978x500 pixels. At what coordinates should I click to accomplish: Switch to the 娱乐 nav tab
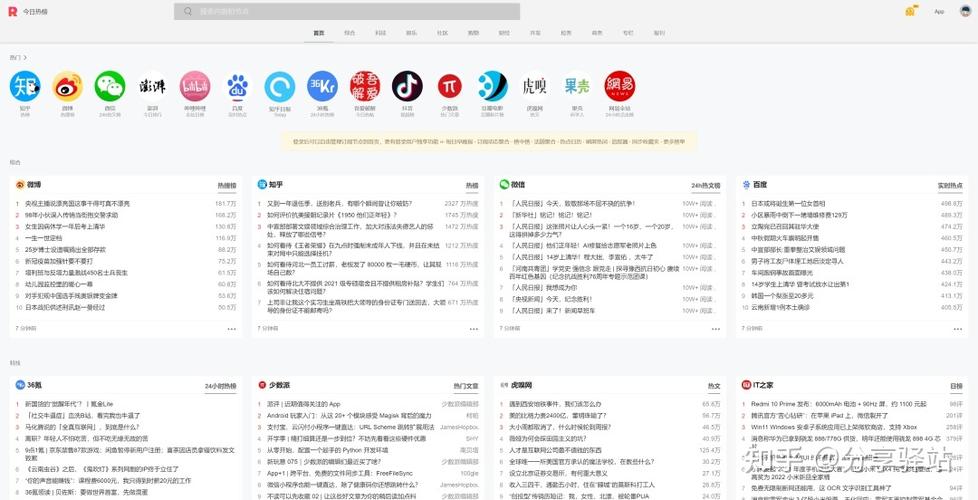(x=412, y=32)
